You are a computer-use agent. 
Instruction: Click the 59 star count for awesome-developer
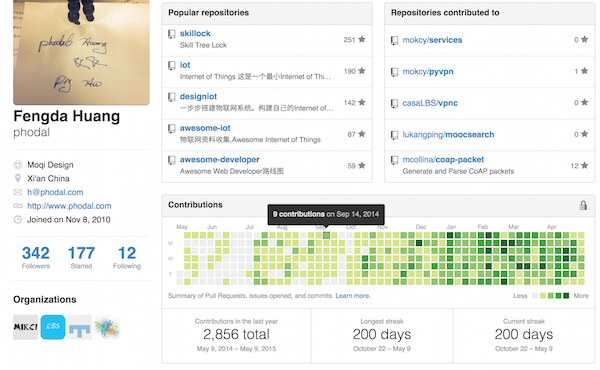click(356, 166)
